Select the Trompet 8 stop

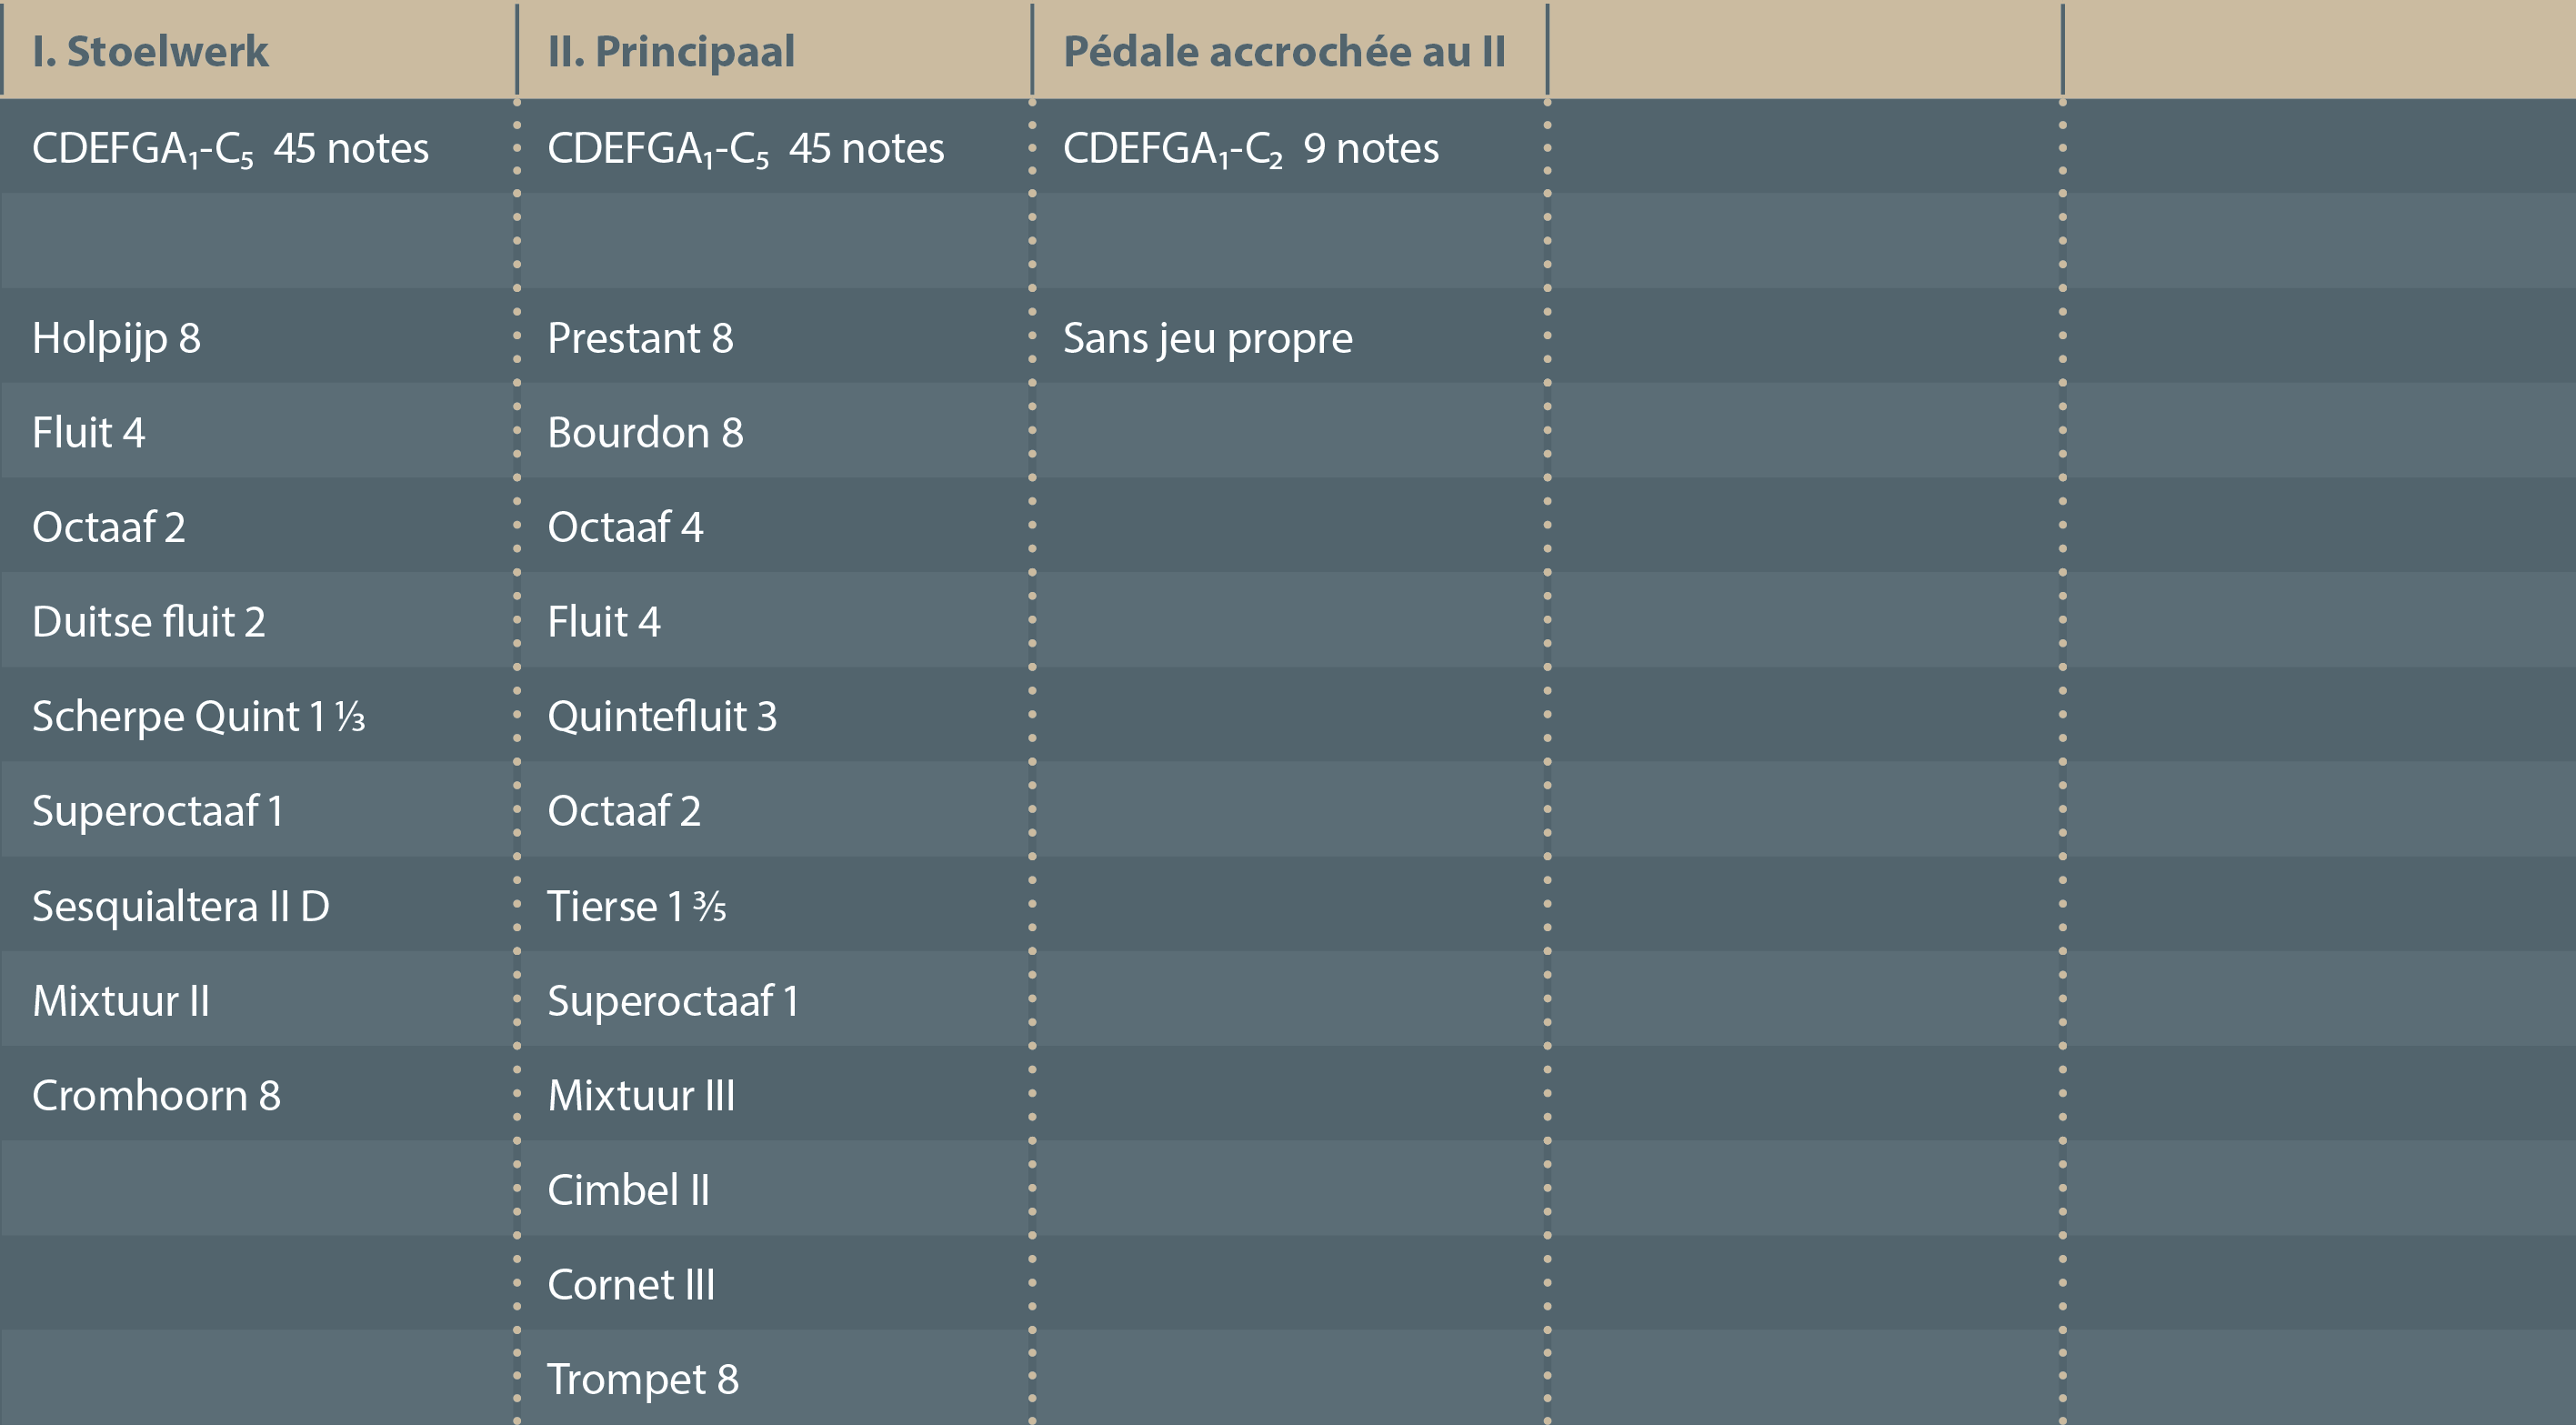(x=642, y=1380)
